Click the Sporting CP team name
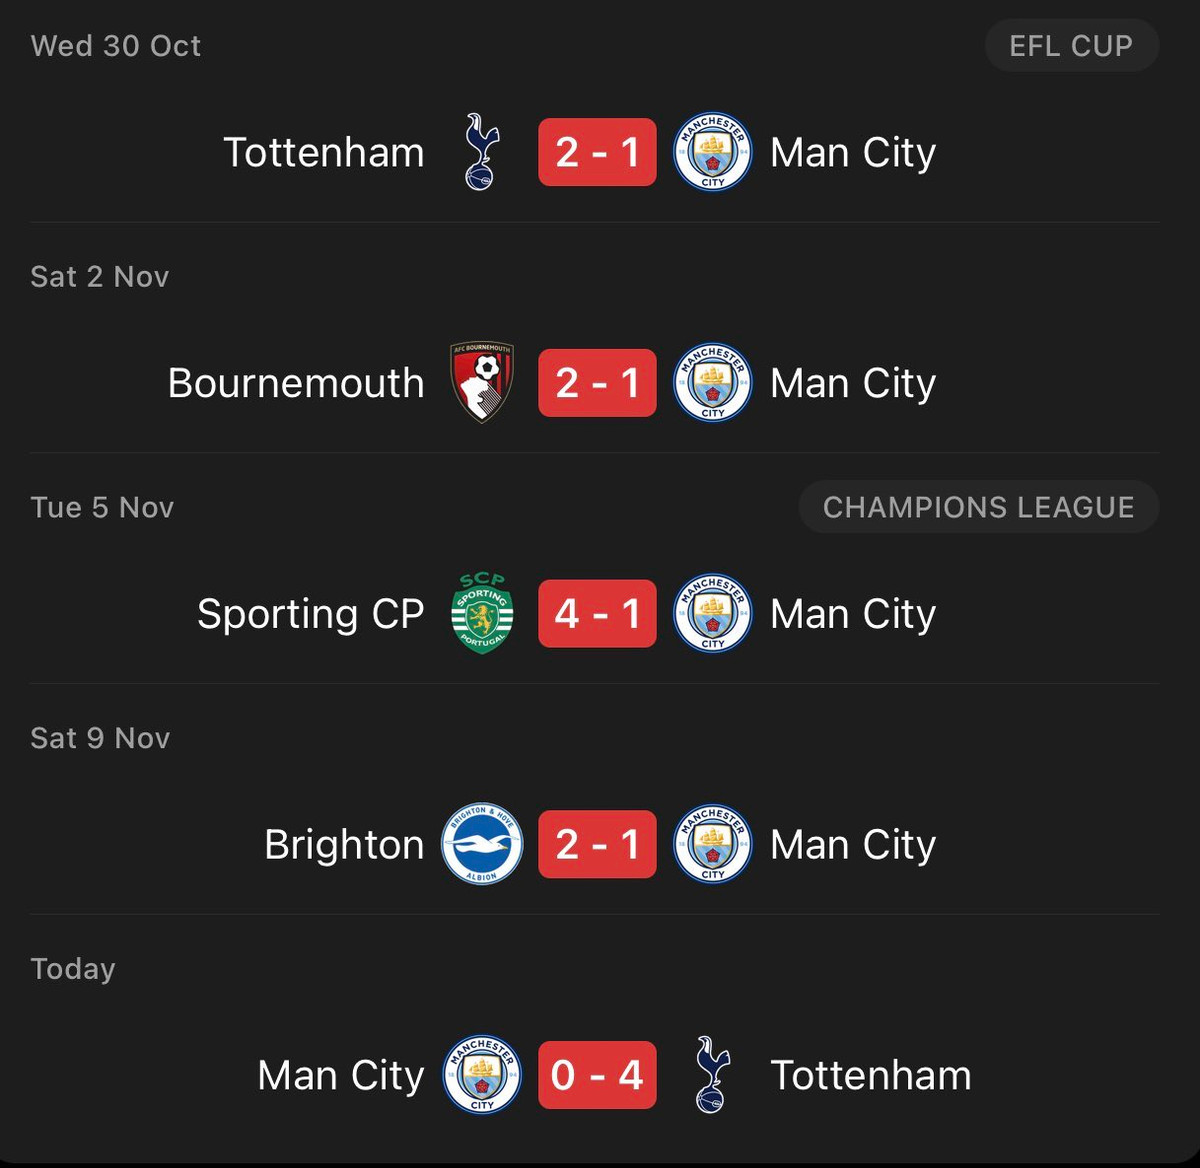Viewport: 1200px width, 1168px height. 310,613
